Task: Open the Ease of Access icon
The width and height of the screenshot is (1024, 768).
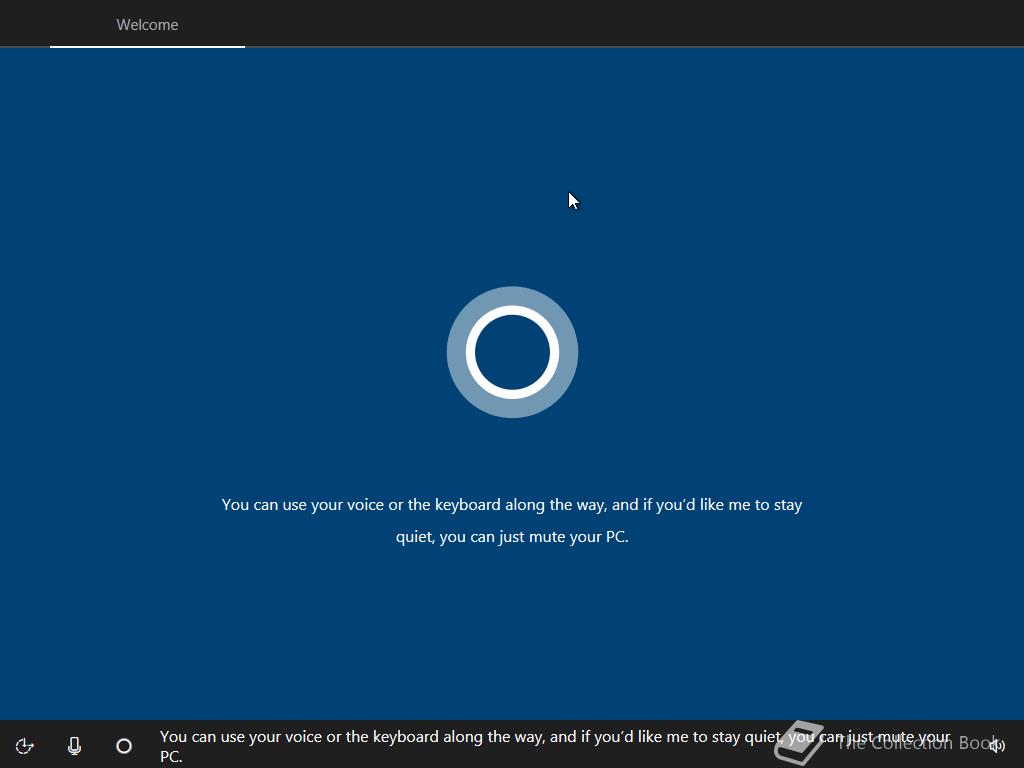Action: point(25,746)
